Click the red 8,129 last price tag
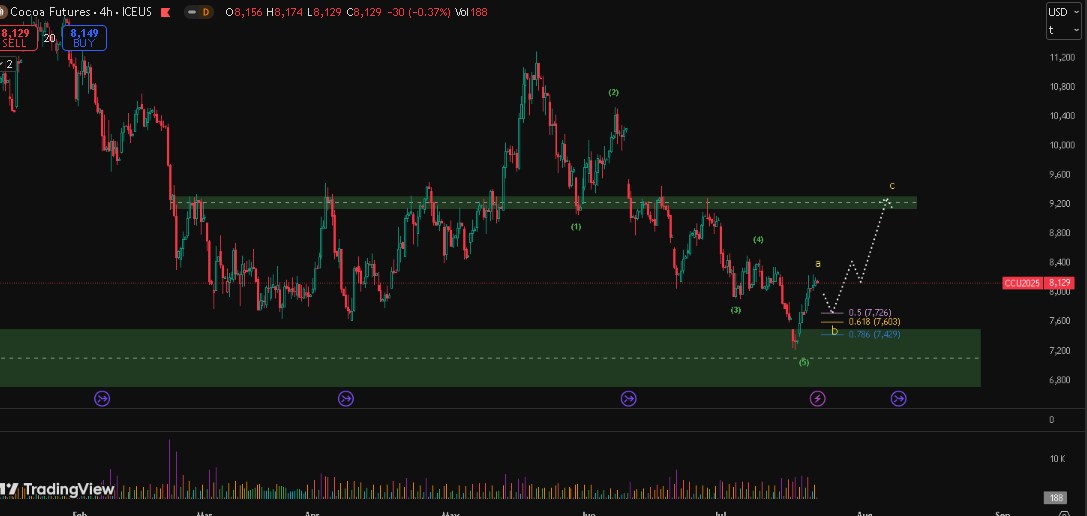Image resolution: width=1087 pixels, height=516 pixels. (1060, 283)
